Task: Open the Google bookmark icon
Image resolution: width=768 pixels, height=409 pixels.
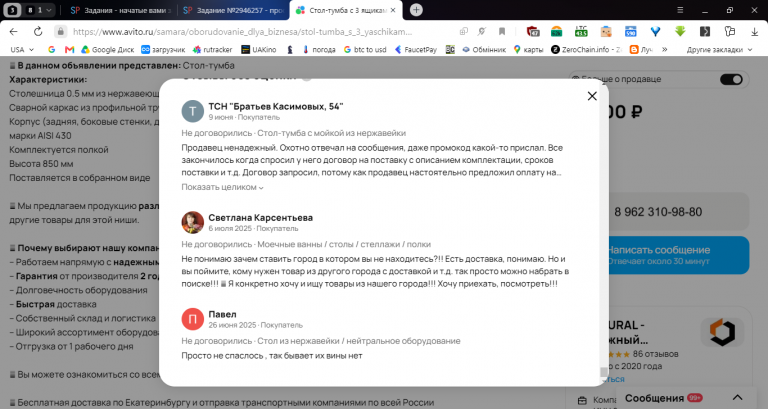Action: [52, 49]
